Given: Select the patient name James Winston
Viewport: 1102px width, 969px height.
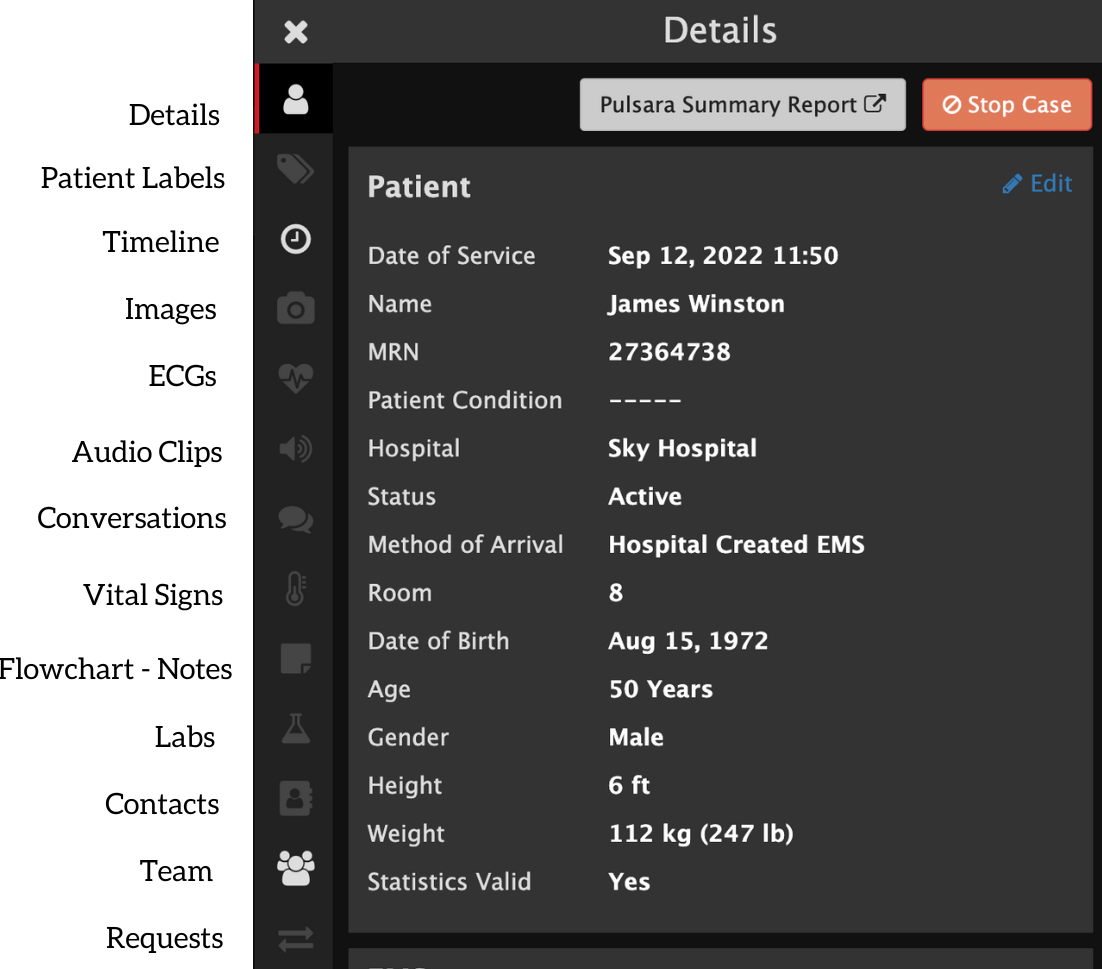Looking at the screenshot, I should coord(696,304).
